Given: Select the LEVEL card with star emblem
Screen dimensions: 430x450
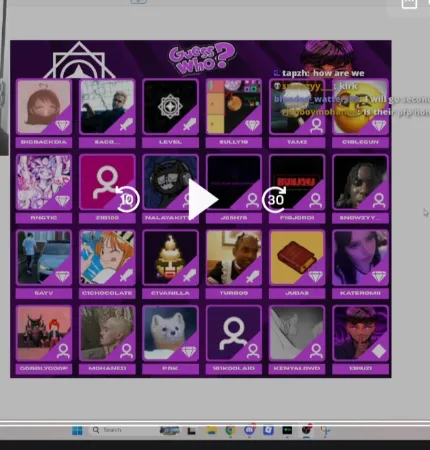Looking at the screenshot, I should pos(170,113).
